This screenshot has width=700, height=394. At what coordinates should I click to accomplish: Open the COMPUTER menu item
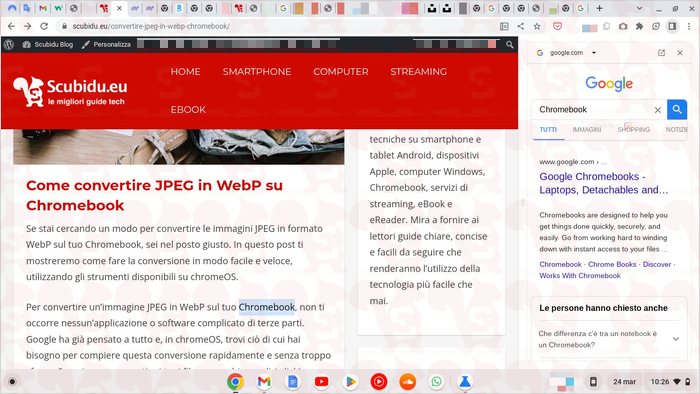click(x=341, y=71)
